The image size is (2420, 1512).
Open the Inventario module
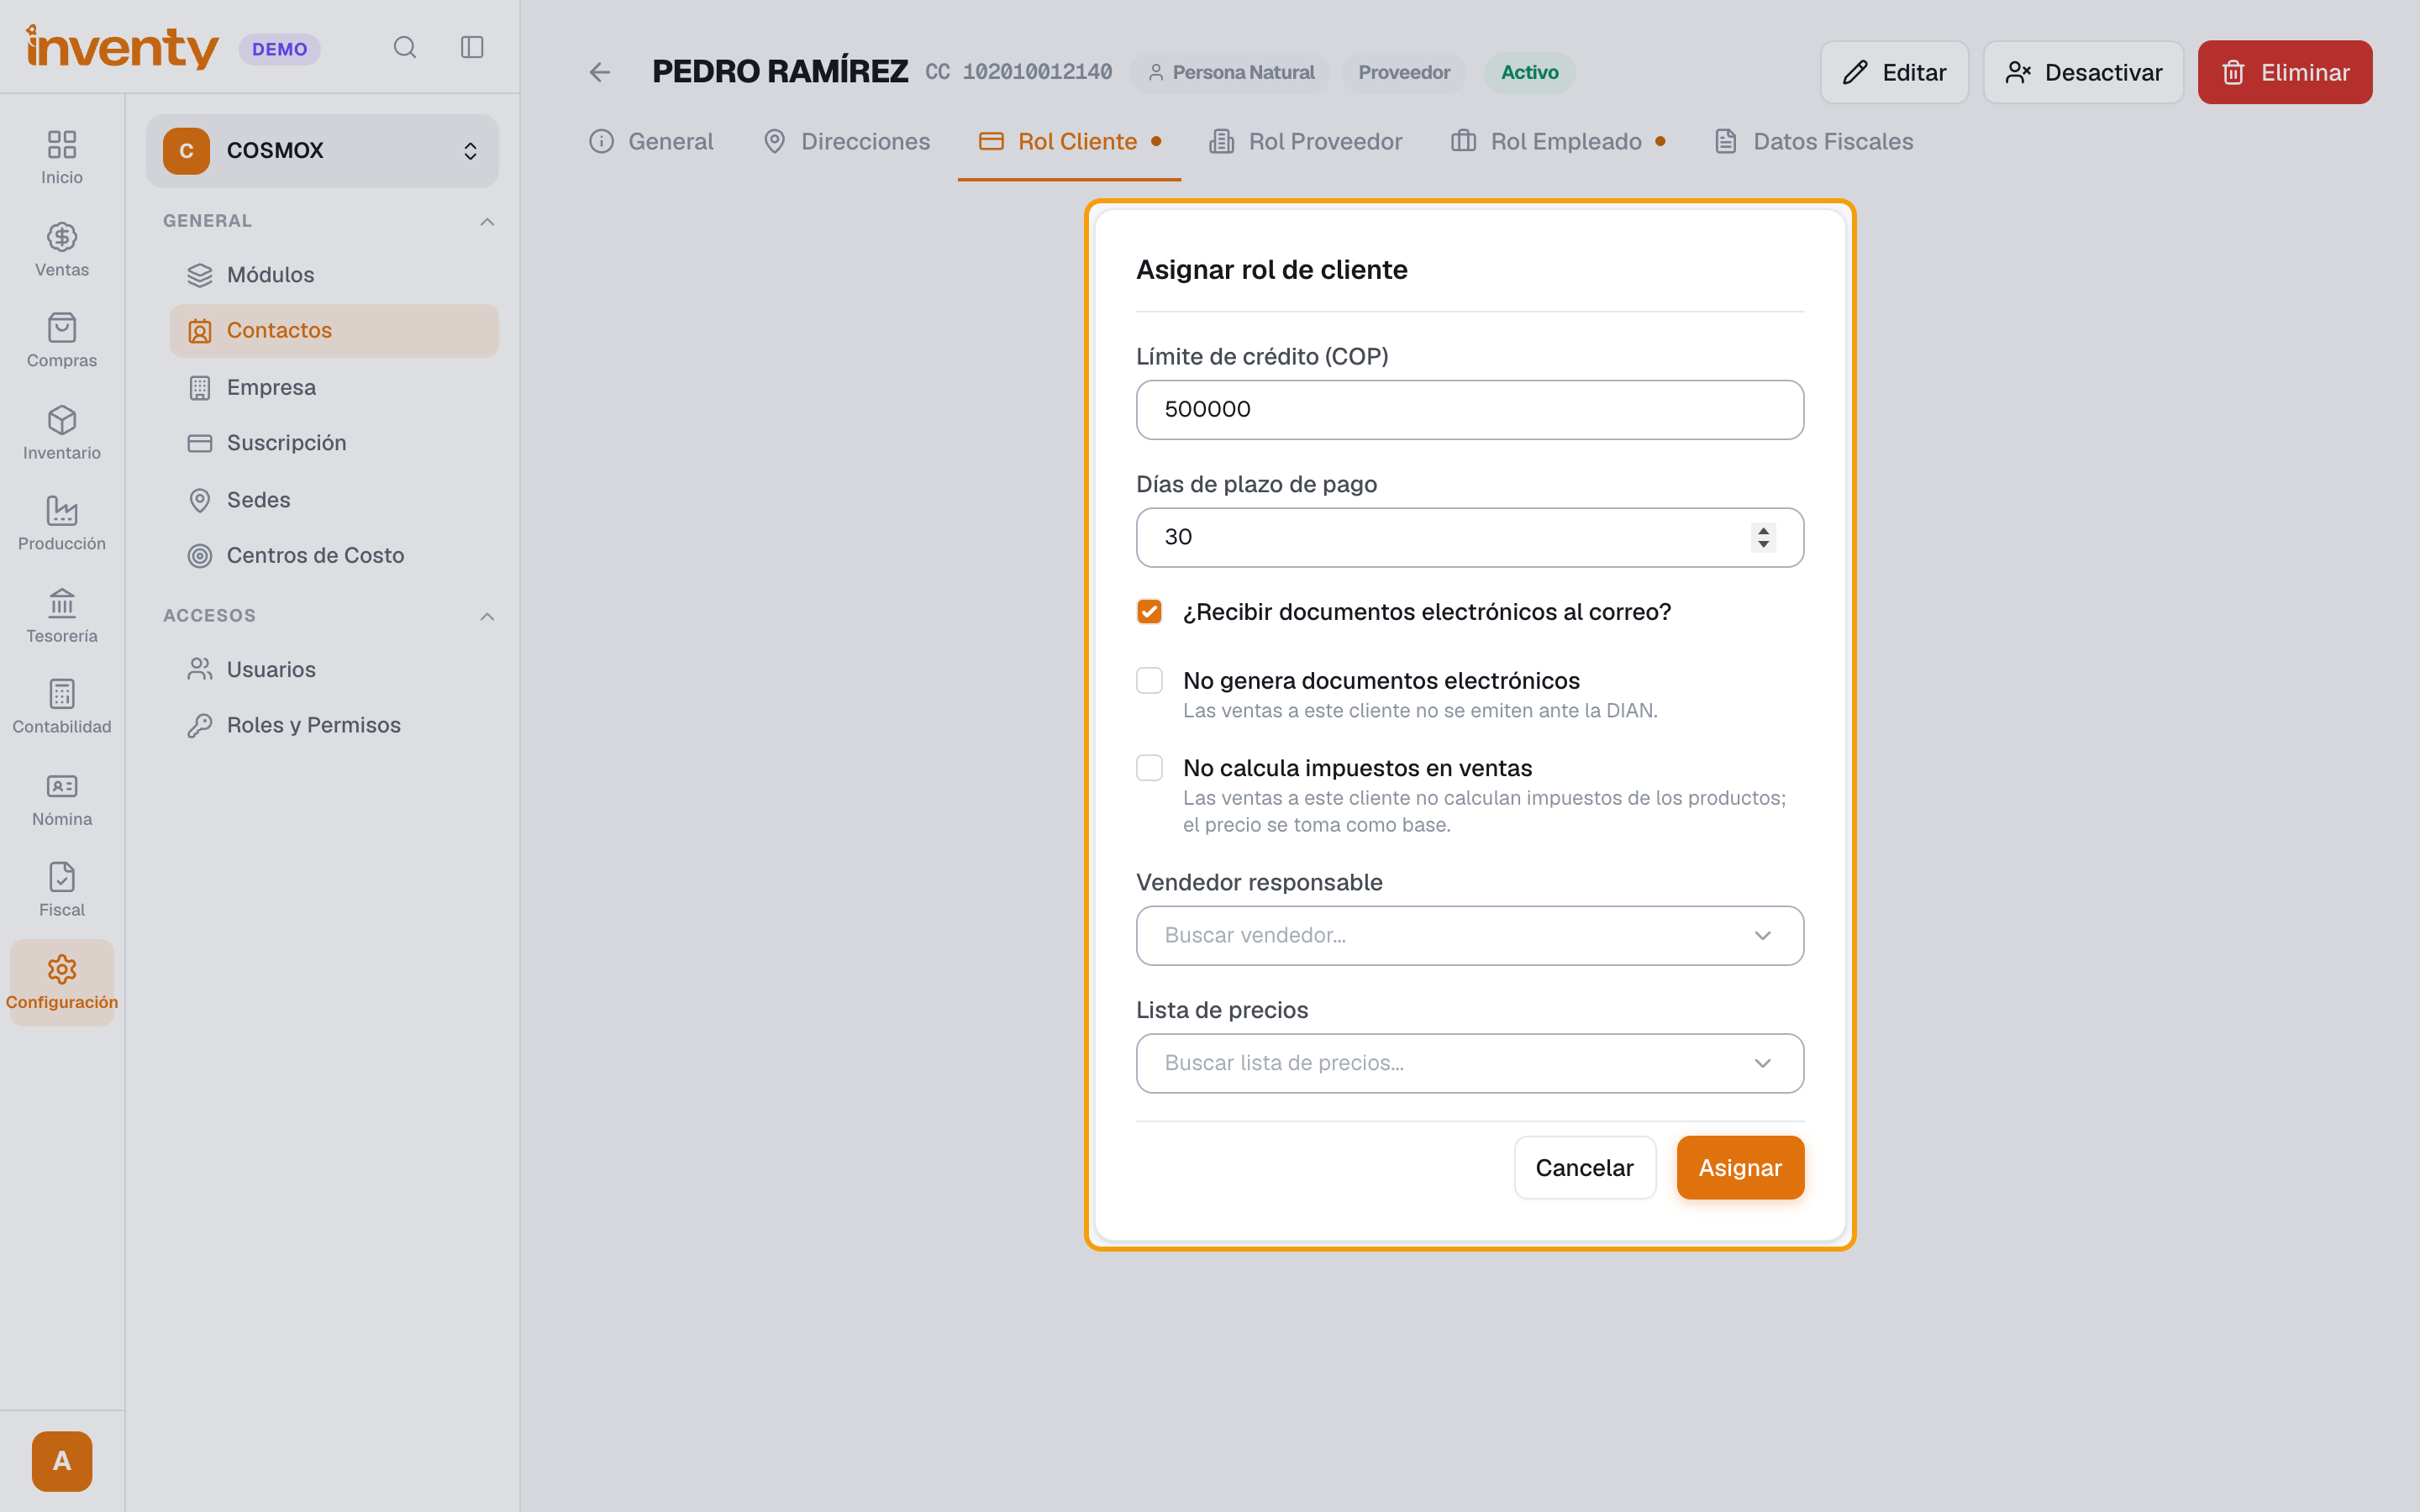tap(62, 433)
